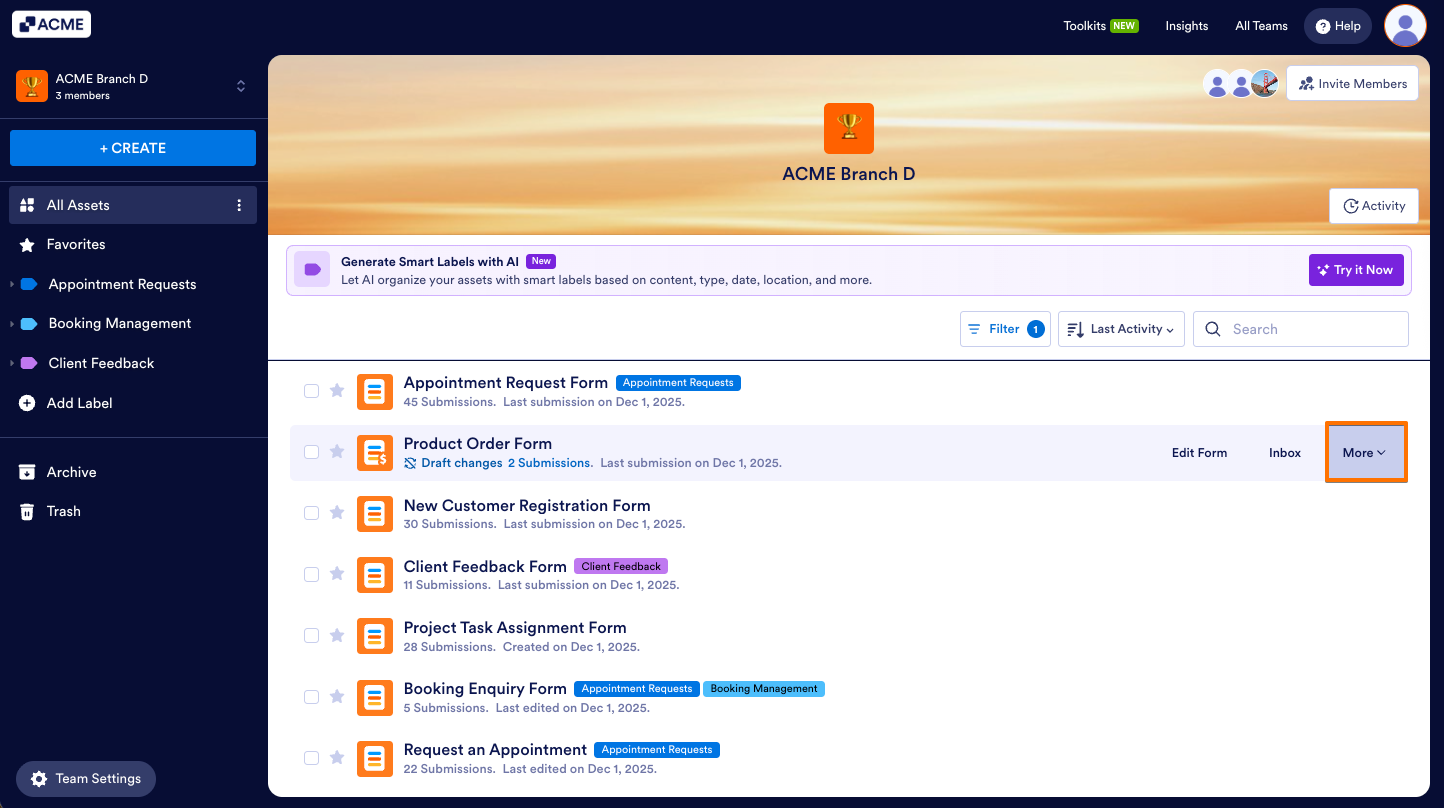
Task: Open Insights in the top navigation
Action: [1186, 26]
